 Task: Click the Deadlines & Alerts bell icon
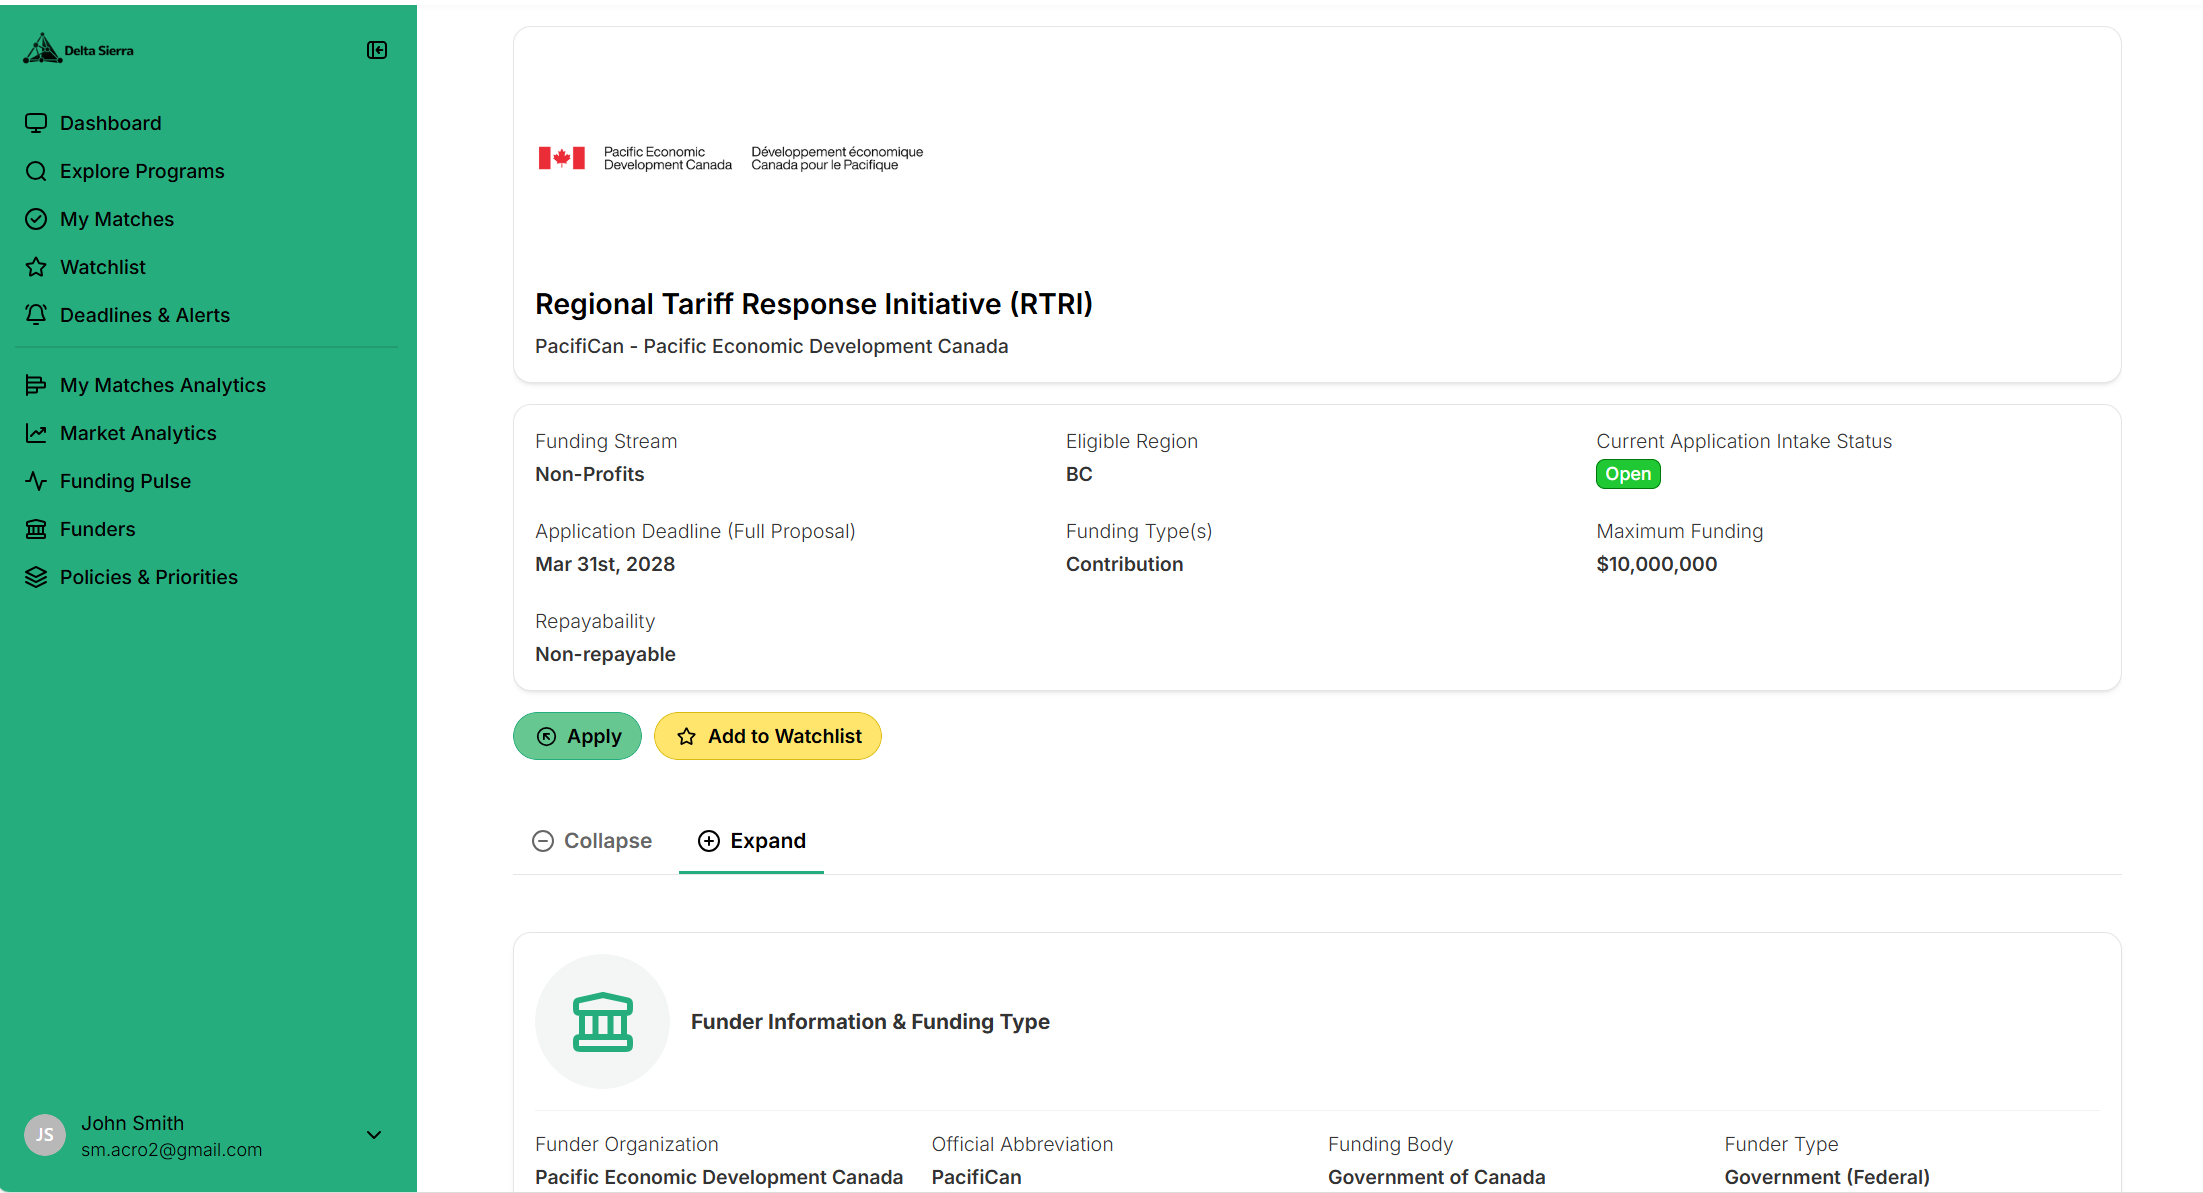(36, 315)
